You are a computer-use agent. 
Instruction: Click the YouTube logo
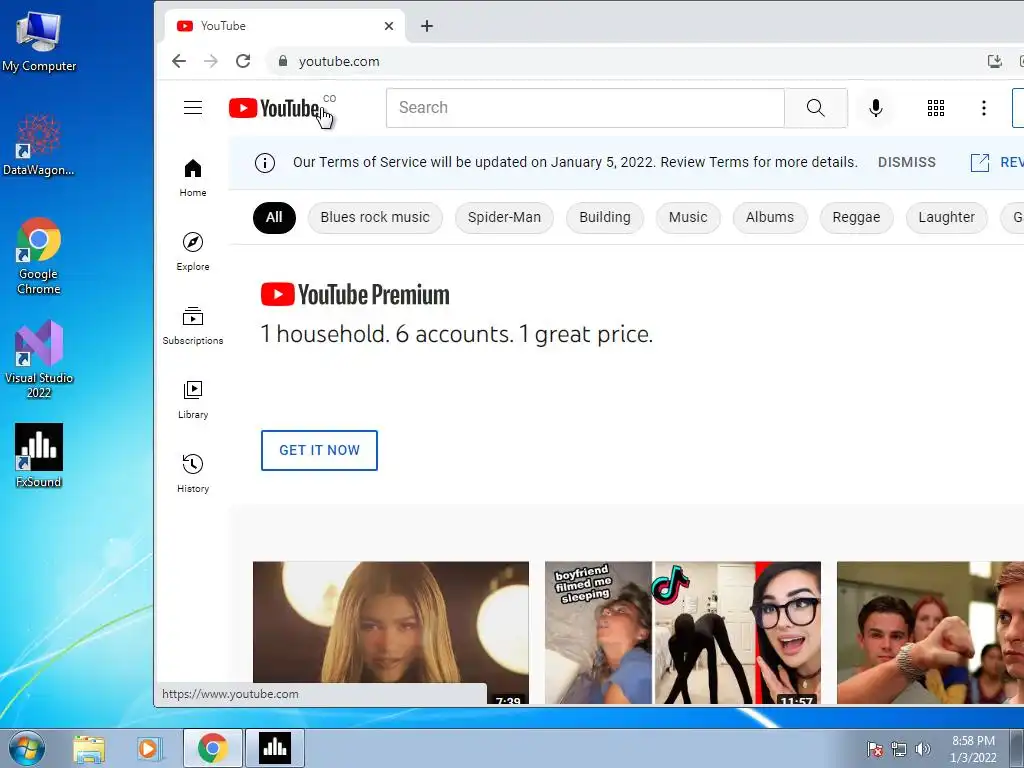tap(274, 108)
